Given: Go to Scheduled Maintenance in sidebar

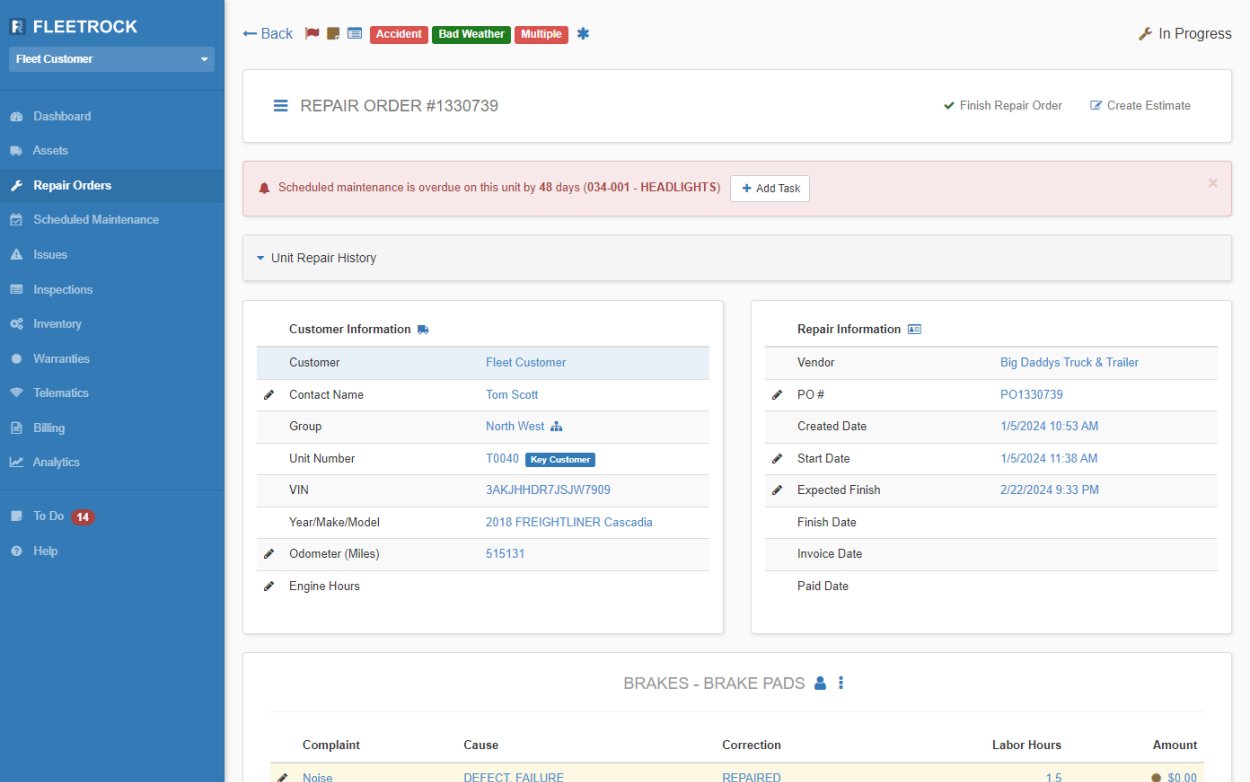Looking at the screenshot, I should point(95,220).
